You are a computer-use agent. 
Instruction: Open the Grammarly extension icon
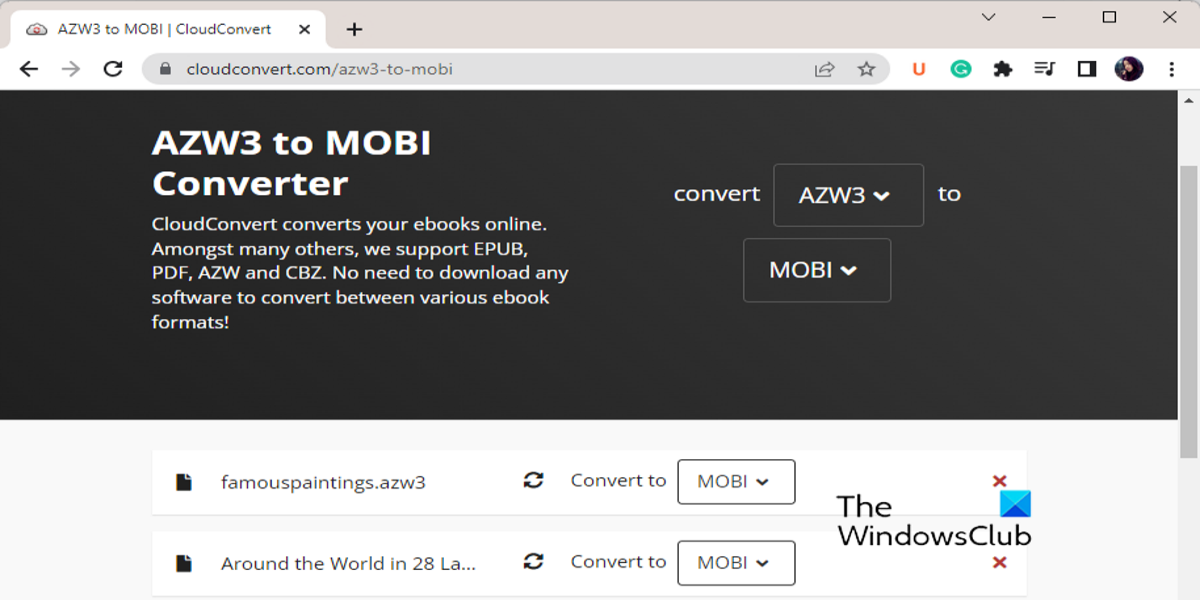click(x=961, y=69)
